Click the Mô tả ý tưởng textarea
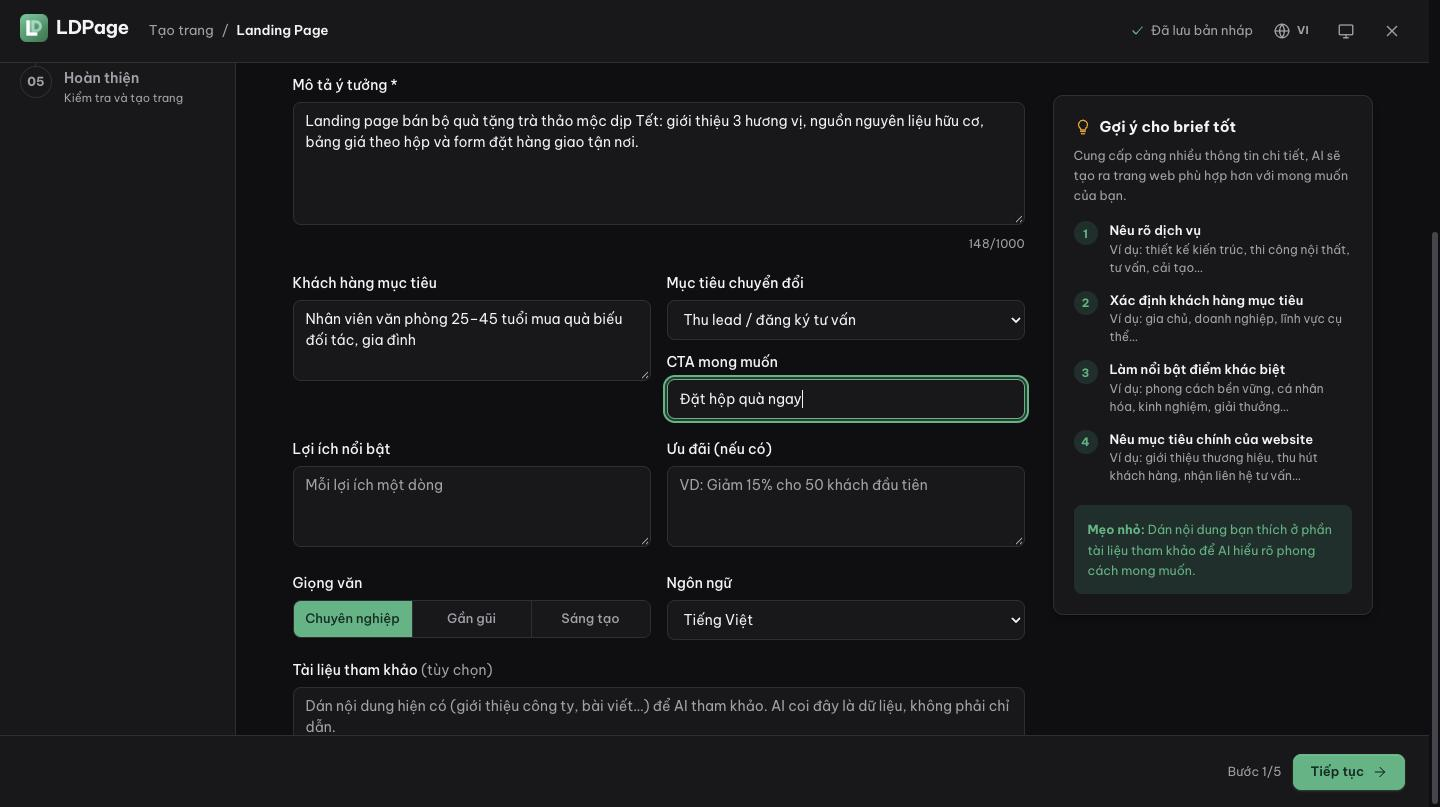1440x807 pixels. pyautogui.click(x=659, y=163)
